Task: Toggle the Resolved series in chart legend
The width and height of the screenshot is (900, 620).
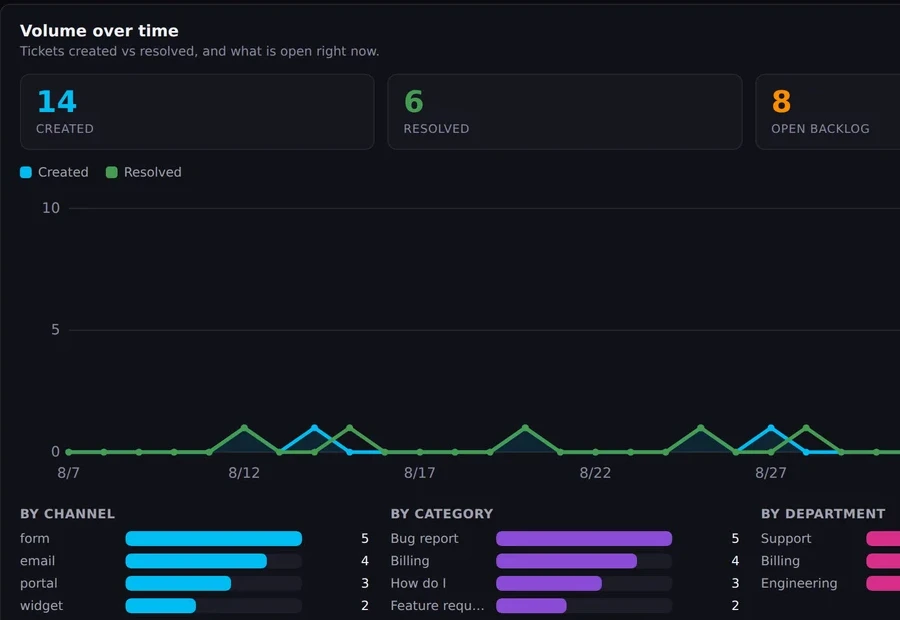Action: pyautogui.click(x=143, y=172)
